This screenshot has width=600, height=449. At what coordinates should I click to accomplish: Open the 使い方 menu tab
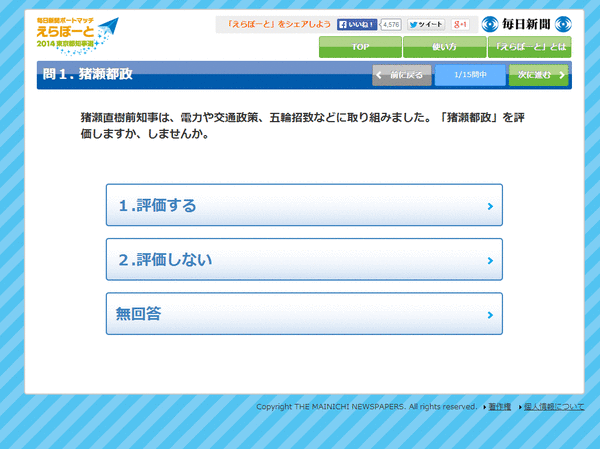click(x=444, y=47)
